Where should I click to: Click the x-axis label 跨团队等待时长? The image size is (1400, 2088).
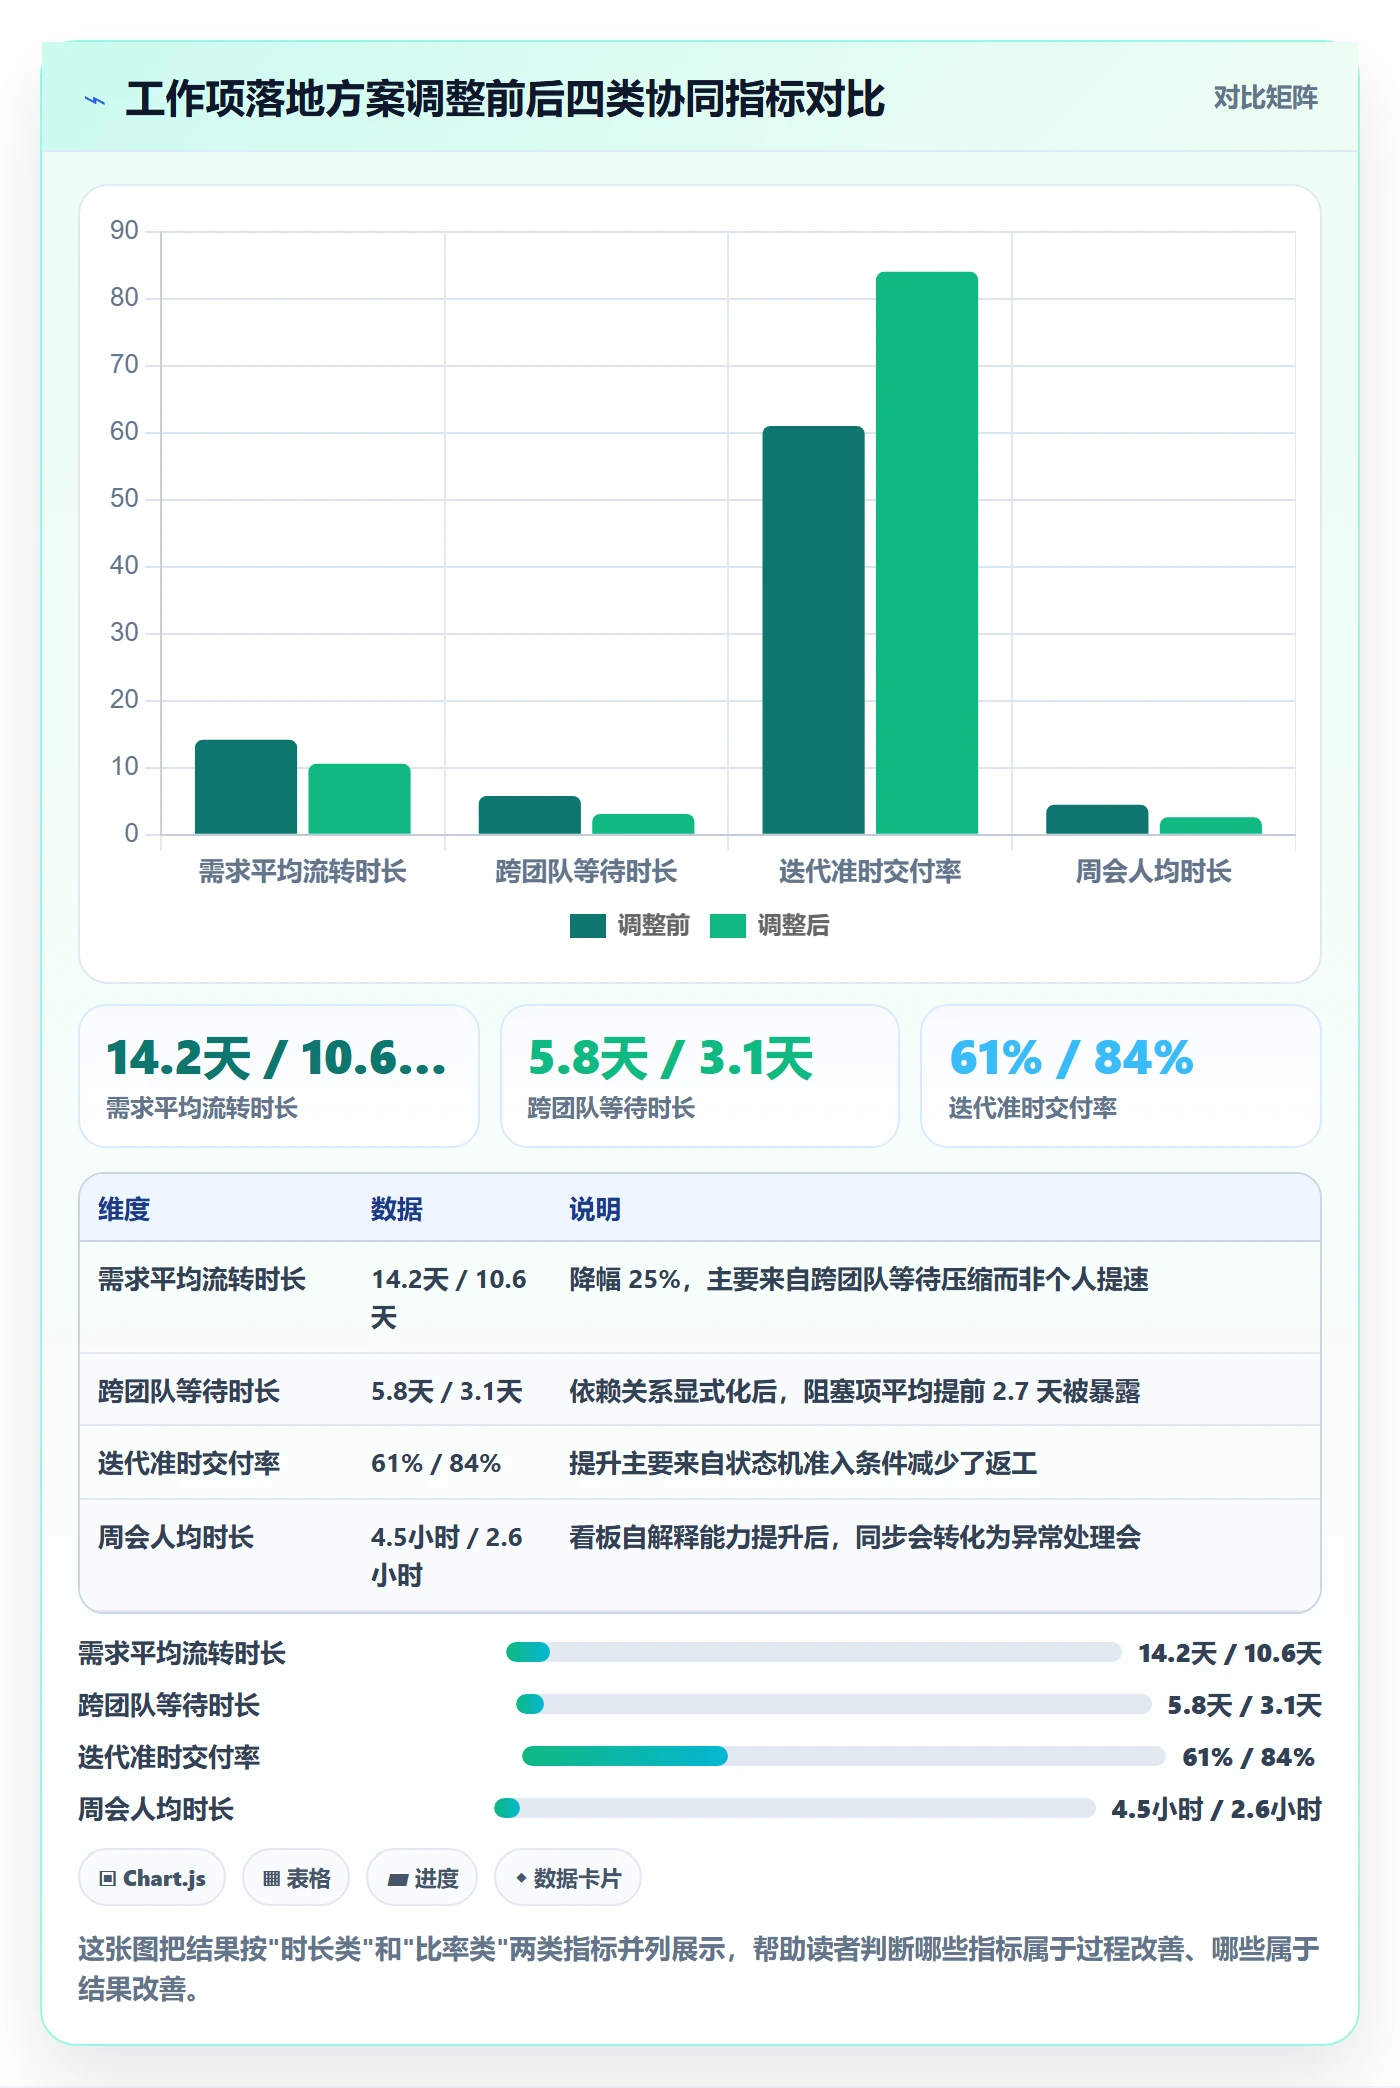(586, 871)
